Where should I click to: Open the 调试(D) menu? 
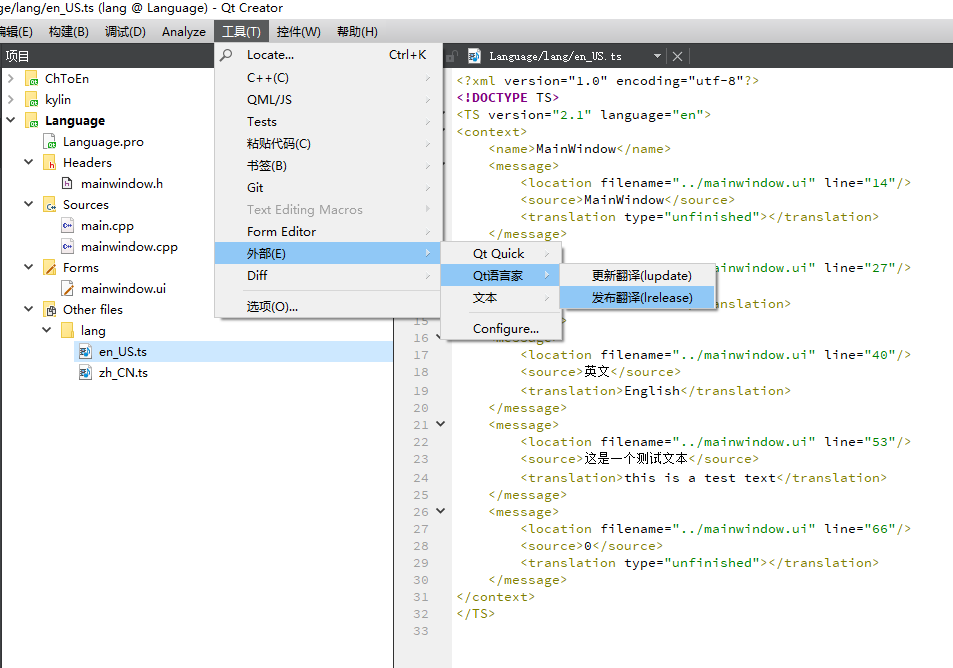click(125, 32)
